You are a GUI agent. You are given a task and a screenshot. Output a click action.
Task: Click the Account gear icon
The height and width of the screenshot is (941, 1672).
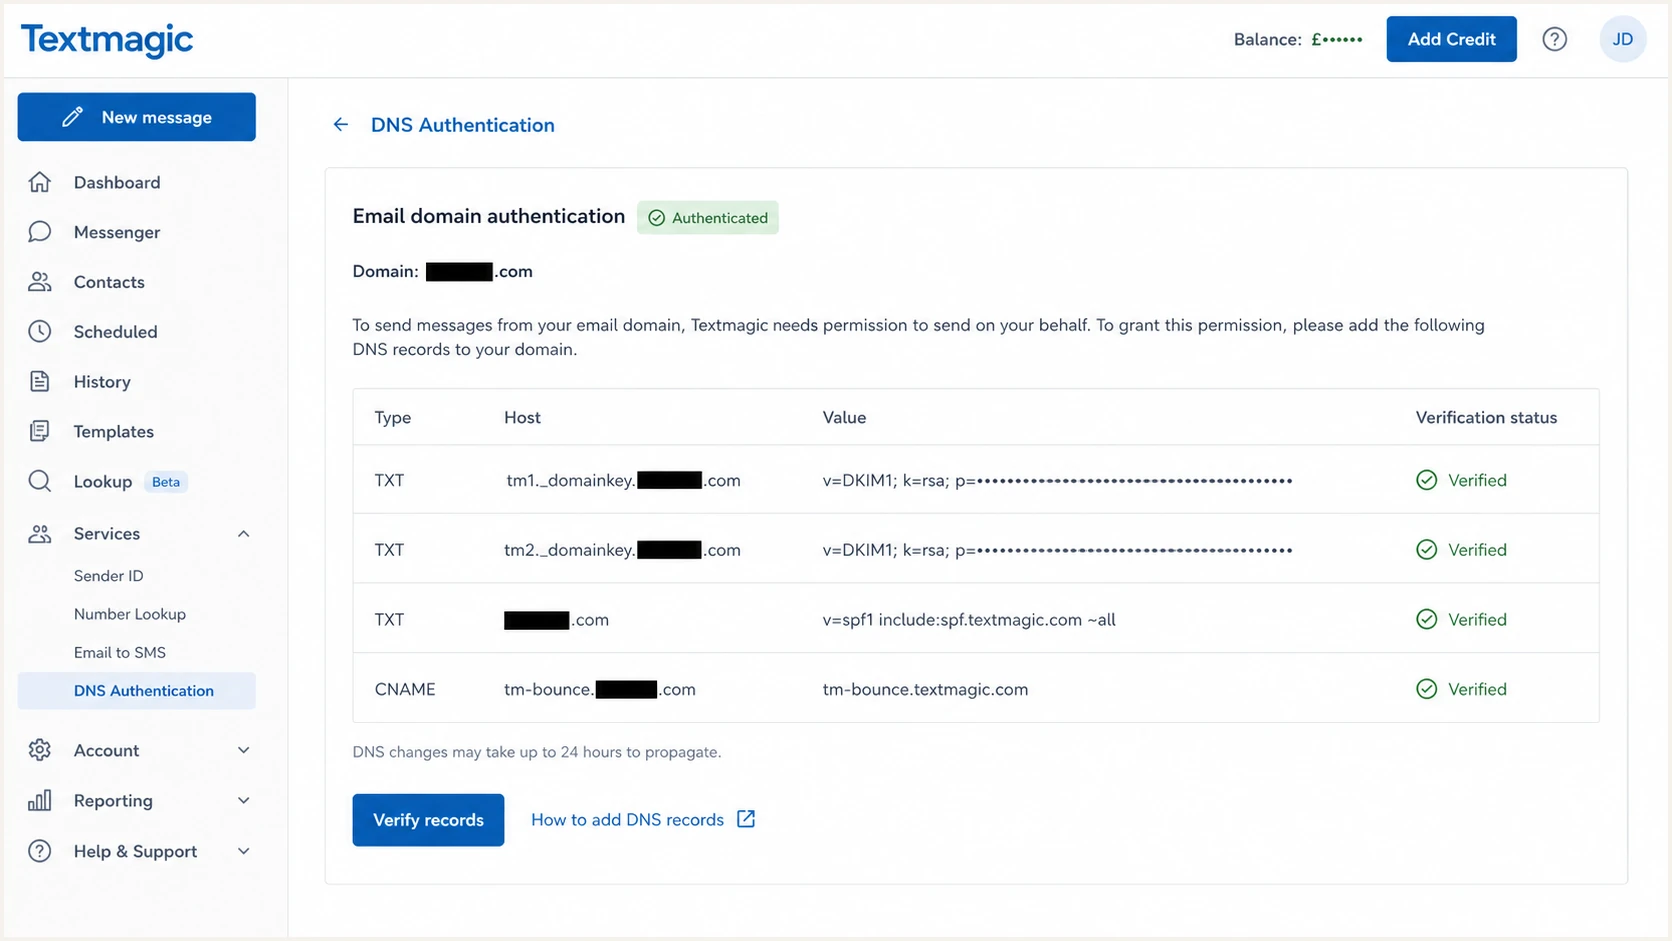click(40, 750)
